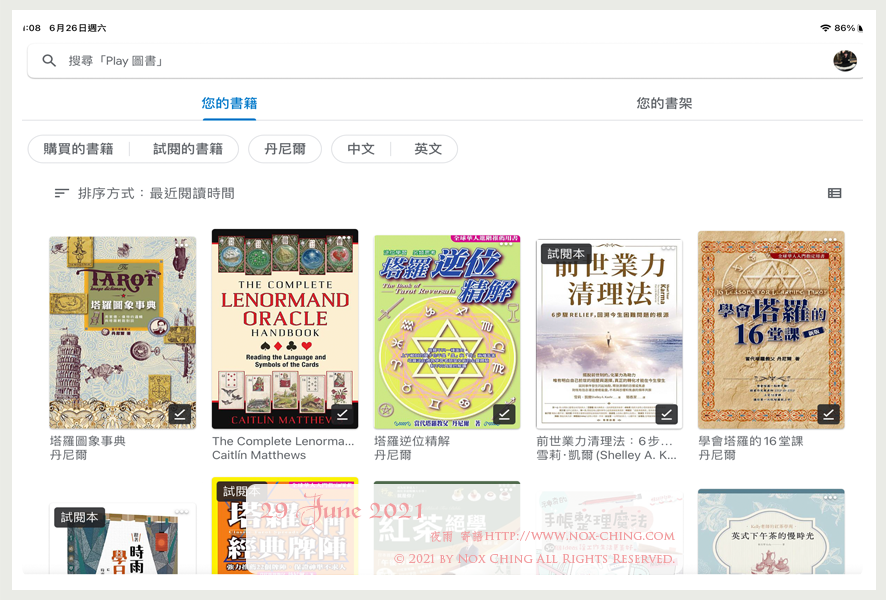Viewport: 886px width, 600px height.
Task: Open more options on 英式下午茶的慢時光 cover
Action: [x=829, y=498]
